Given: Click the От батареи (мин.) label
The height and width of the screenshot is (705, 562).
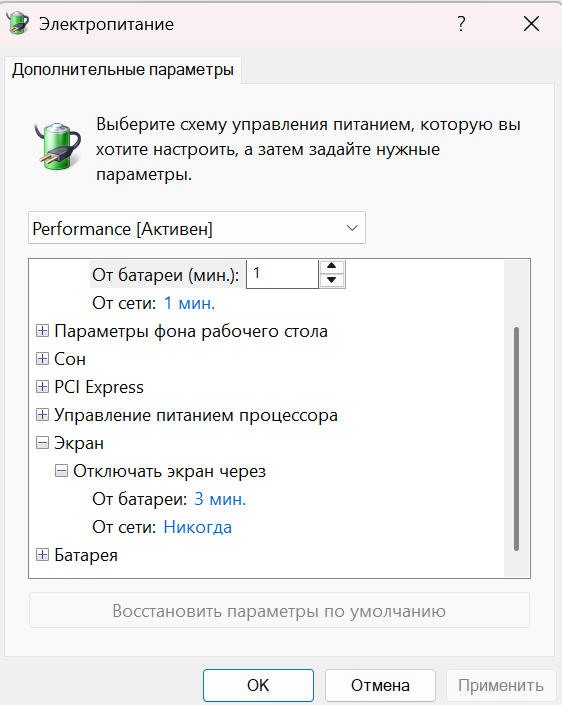Looking at the screenshot, I should 166,275.
